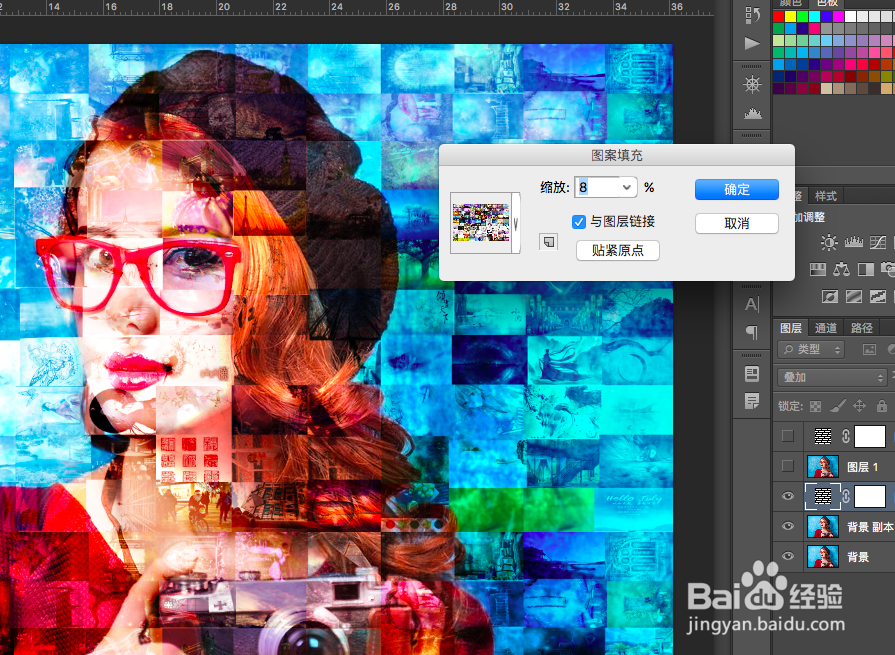Image resolution: width=895 pixels, height=655 pixels.
Task: Select the 色板 swatches tab
Action: (827, 3)
